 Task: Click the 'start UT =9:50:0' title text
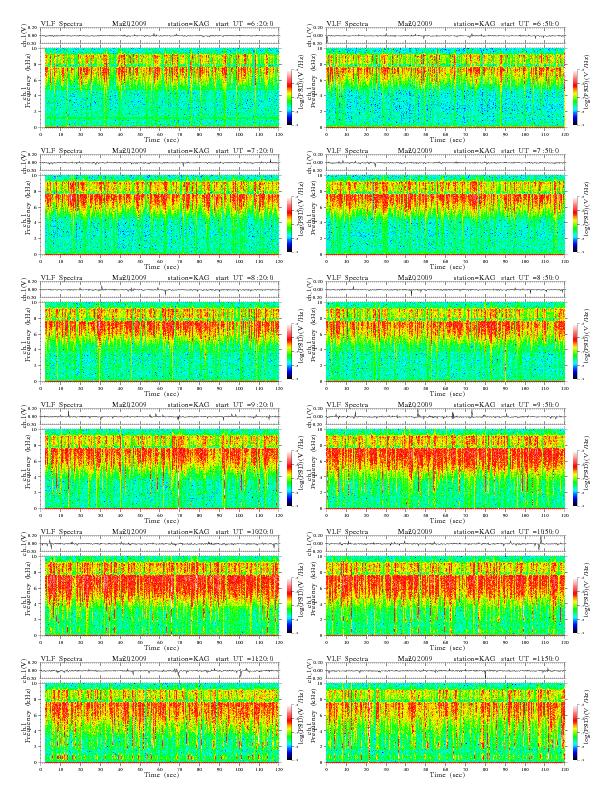[x=530, y=405]
